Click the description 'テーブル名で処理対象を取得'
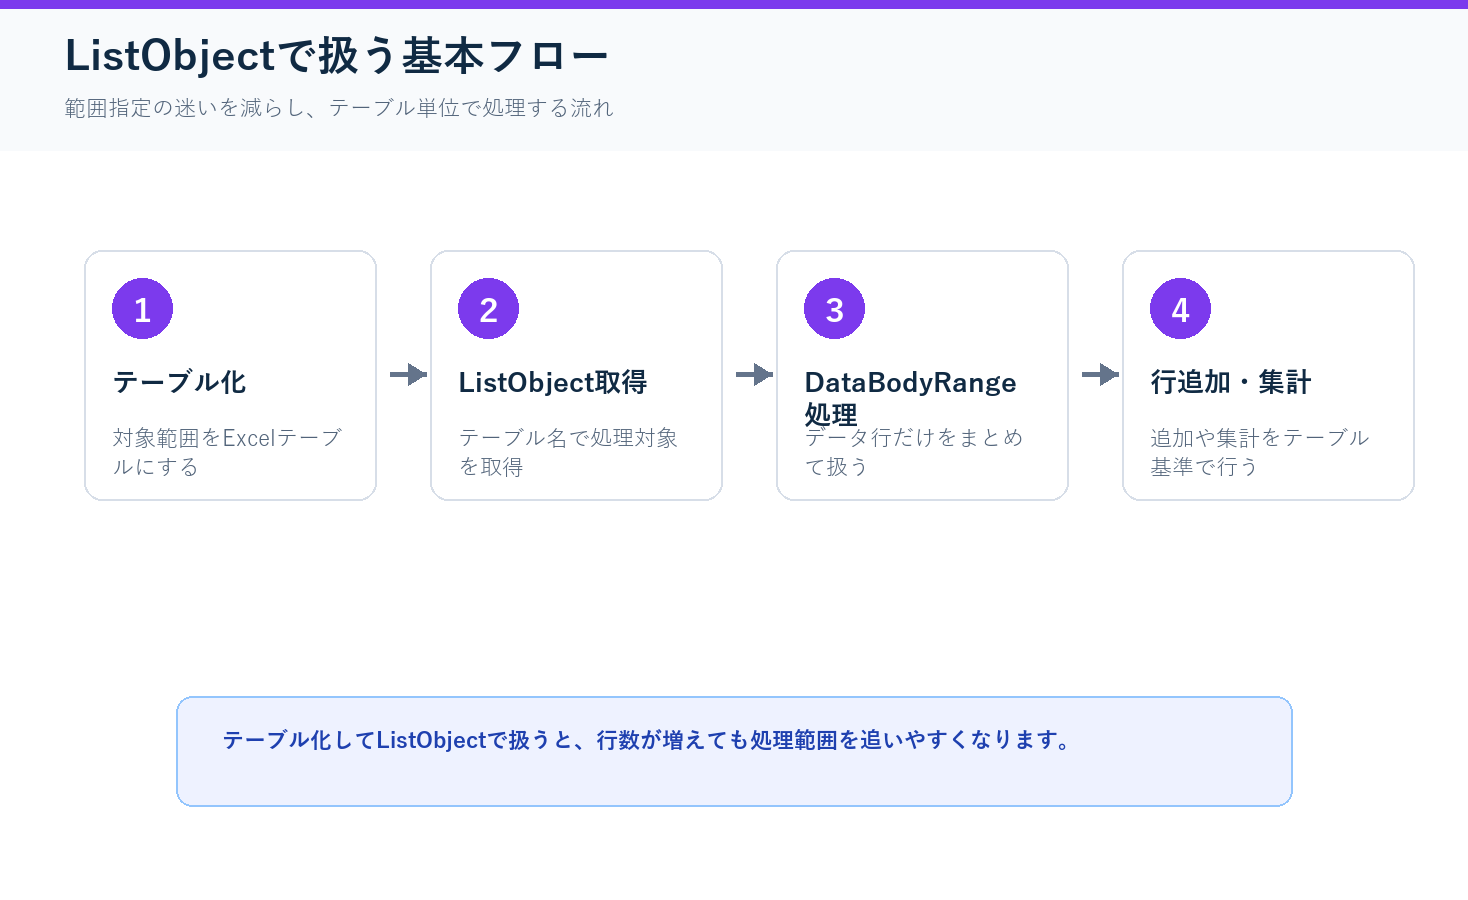This screenshot has width=1468, height=900. [x=568, y=452]
